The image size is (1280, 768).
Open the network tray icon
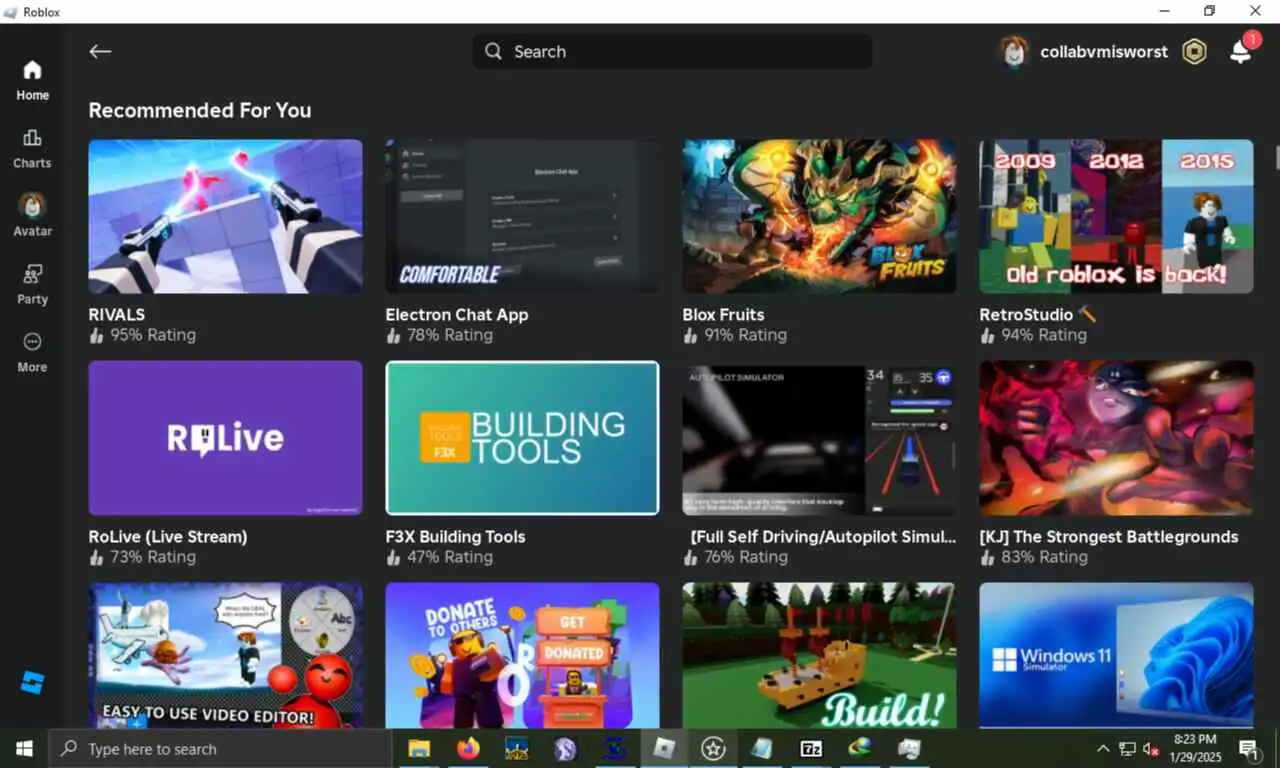pyautogui.click(x=1127, y=749)
